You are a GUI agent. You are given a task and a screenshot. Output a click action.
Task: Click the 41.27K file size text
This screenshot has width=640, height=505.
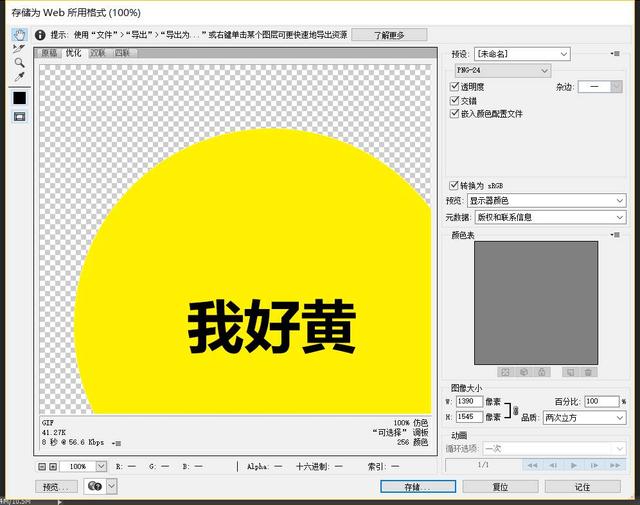click(53, 432)
